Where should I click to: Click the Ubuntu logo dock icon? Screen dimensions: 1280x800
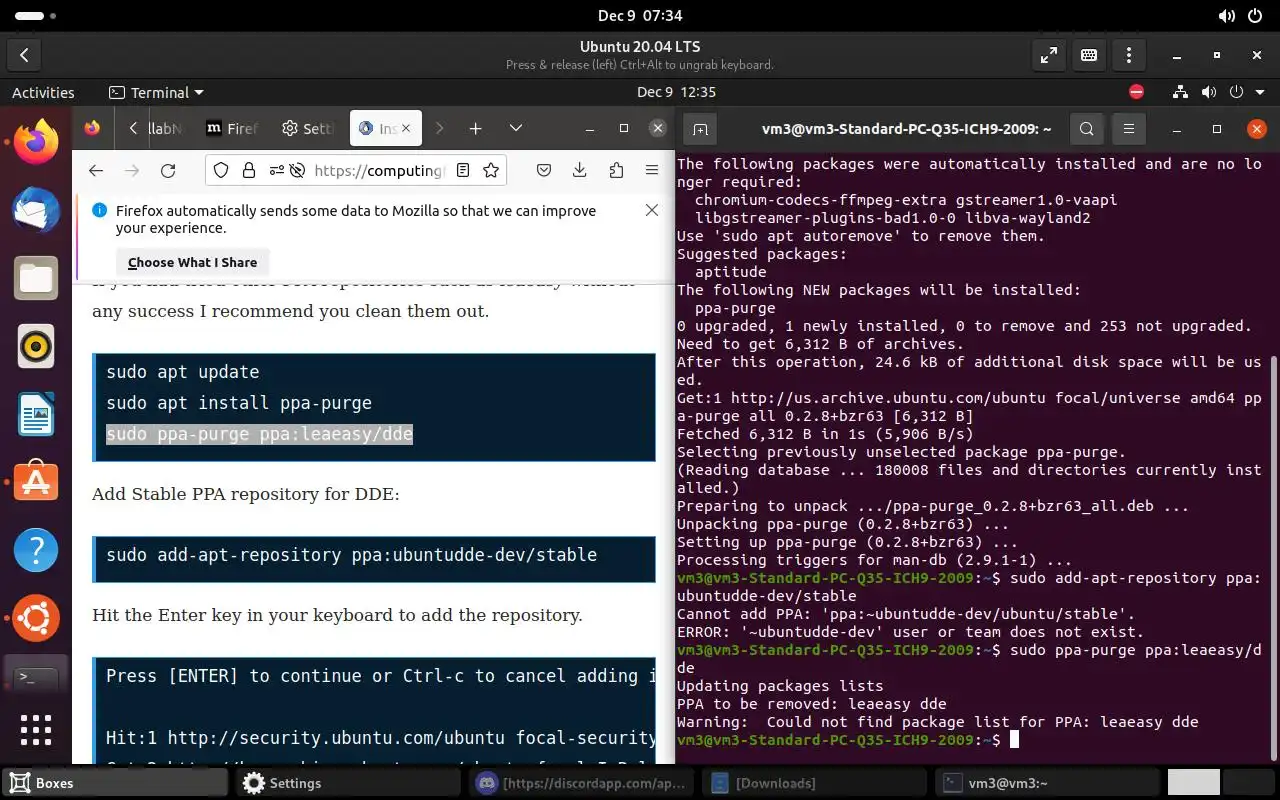coord(36,619)
